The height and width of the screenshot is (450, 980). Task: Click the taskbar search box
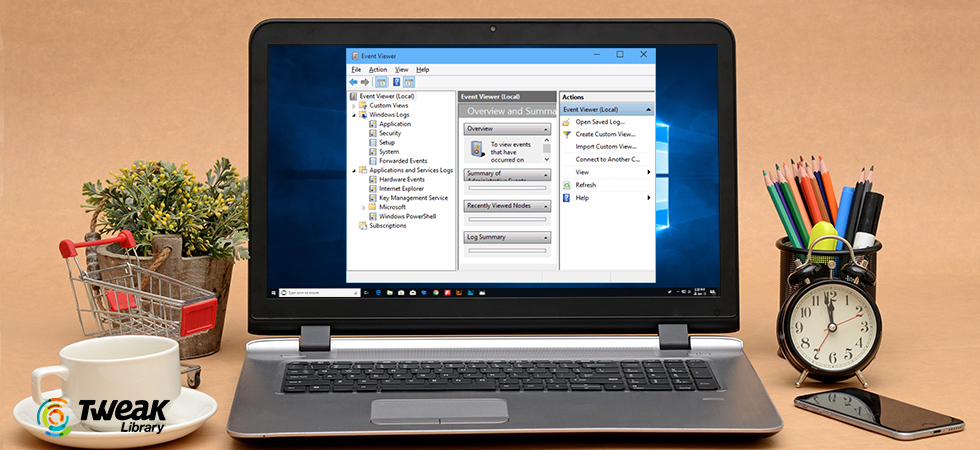[x=319, y=292]
